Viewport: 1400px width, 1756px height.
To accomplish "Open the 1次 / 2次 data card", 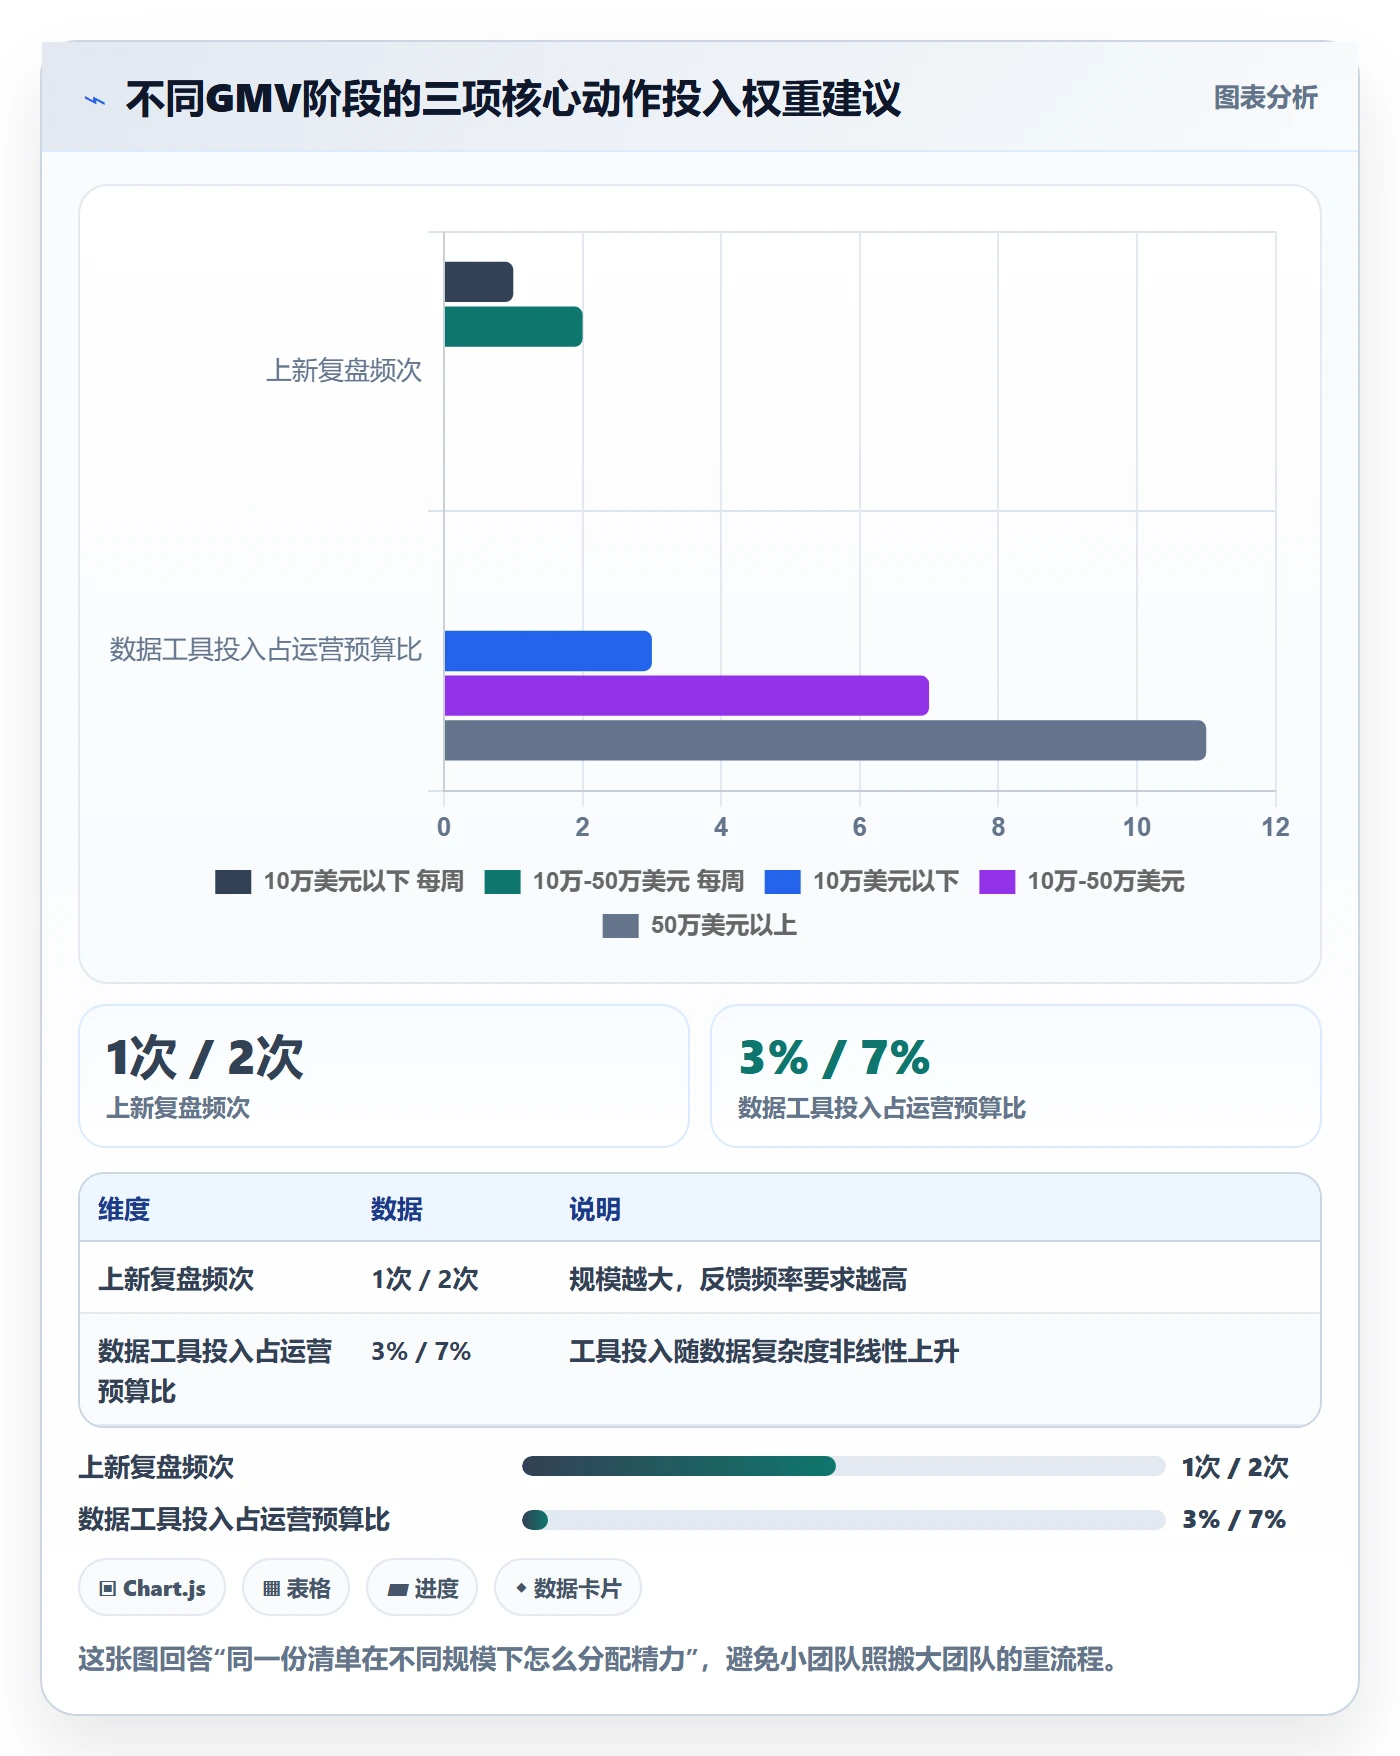I will point(384,1076).
